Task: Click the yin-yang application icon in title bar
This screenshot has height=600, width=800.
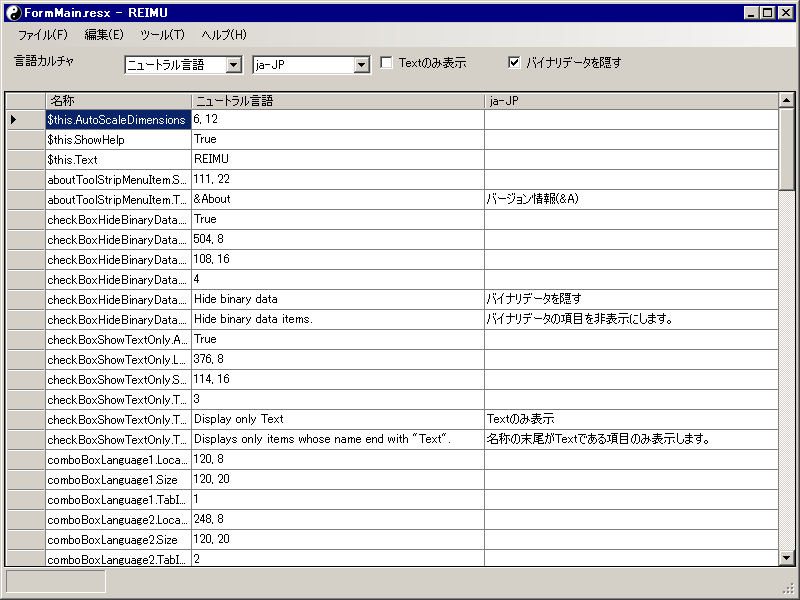Action: click(14, 13)
